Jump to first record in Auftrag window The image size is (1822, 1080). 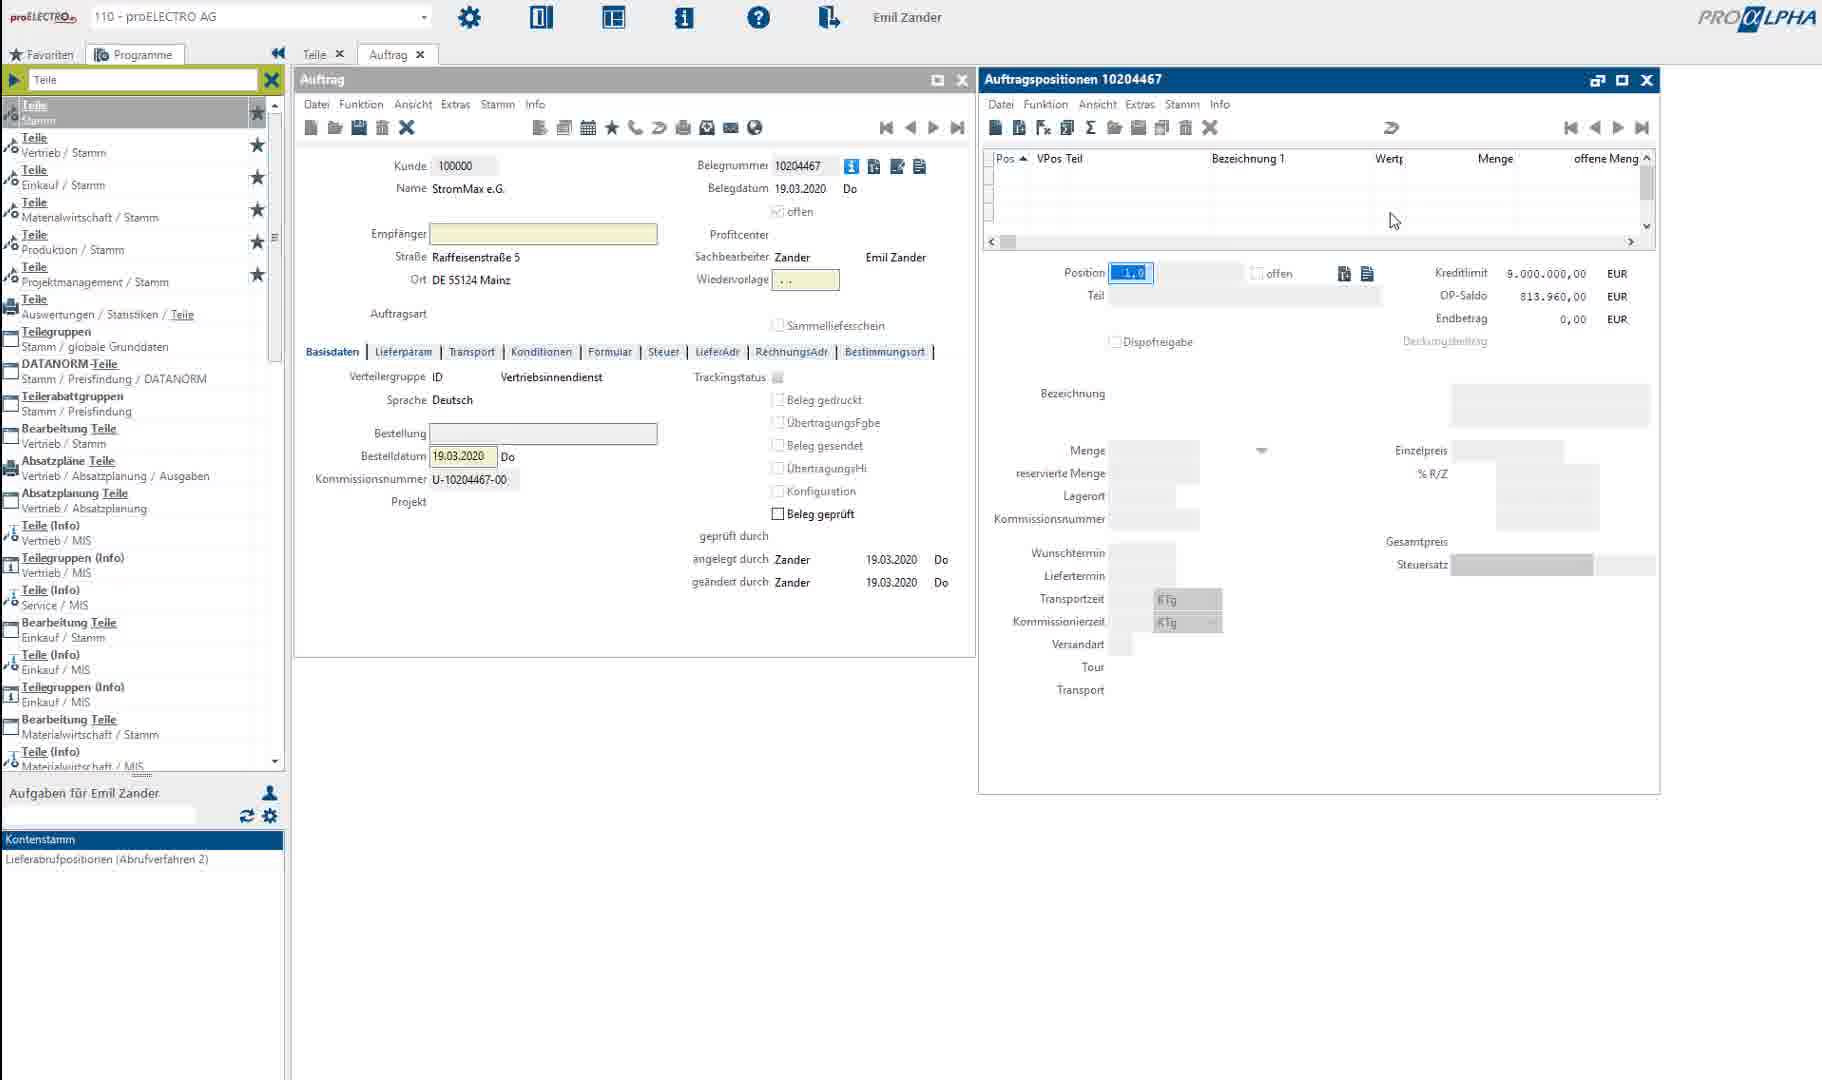[x=886, y=127]
